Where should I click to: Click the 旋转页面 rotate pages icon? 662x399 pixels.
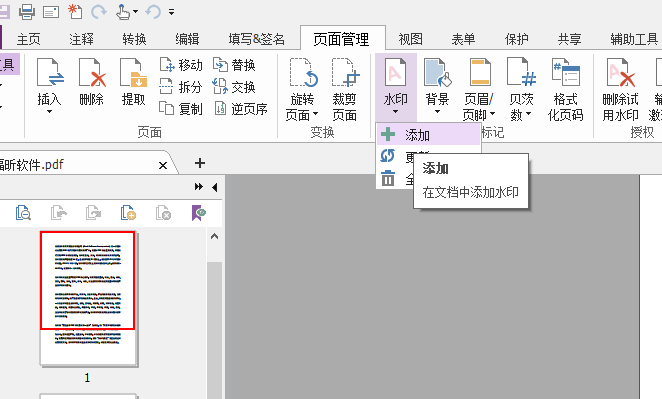coord(303,74)
